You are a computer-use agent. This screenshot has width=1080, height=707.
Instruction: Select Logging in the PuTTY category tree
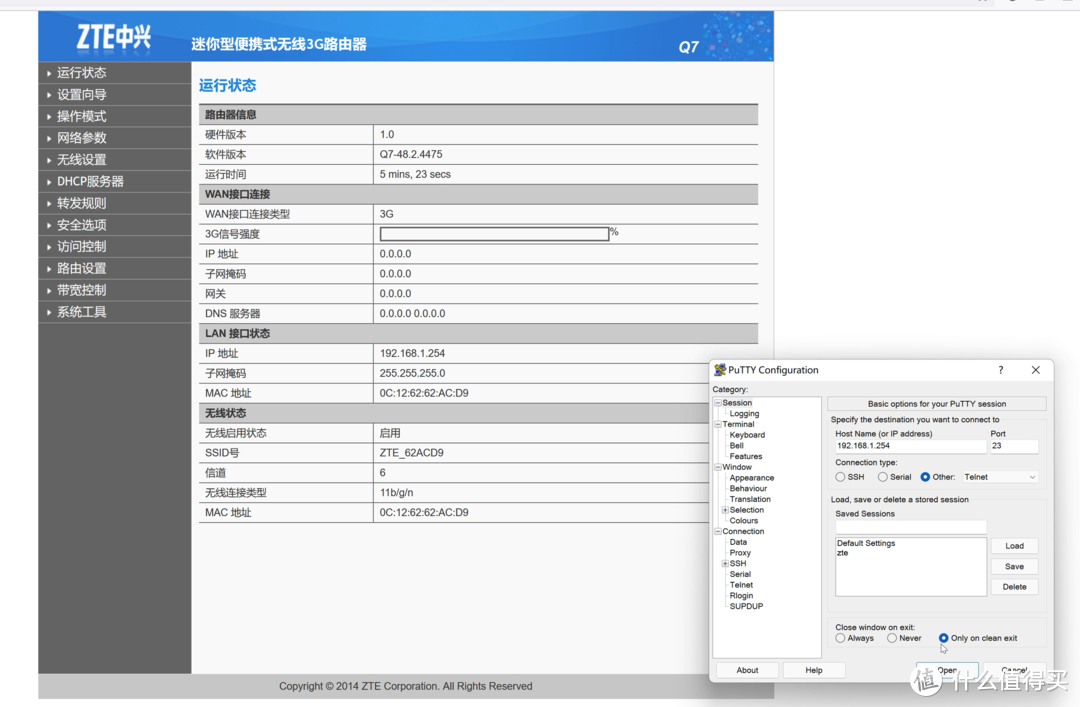[x=744, y=413]
